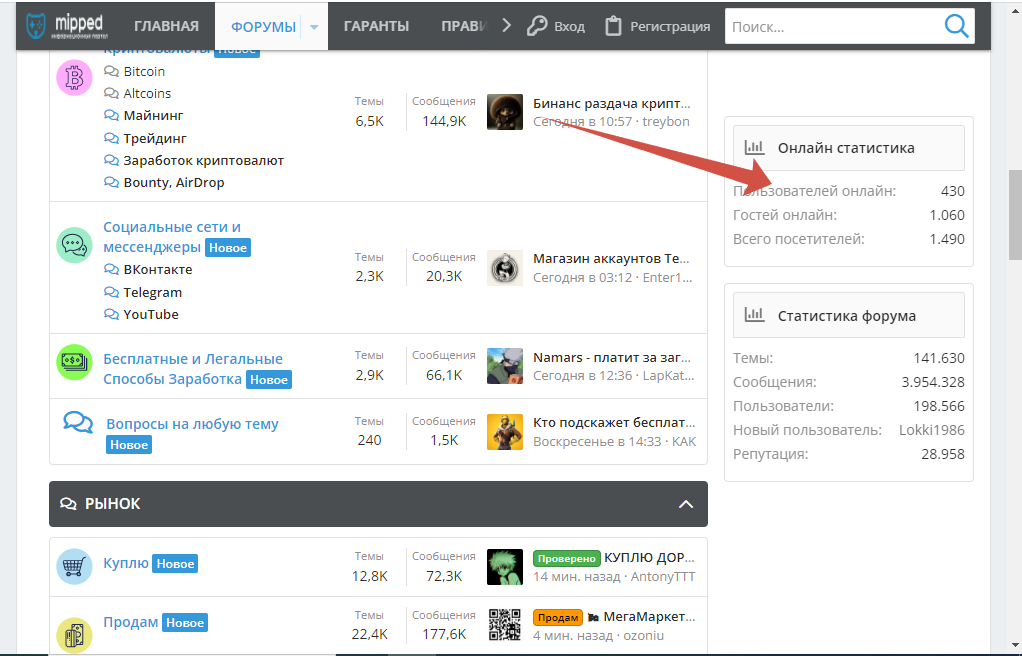Click the Вход login link
This screenshot has width=1022, height=656.
557,27
